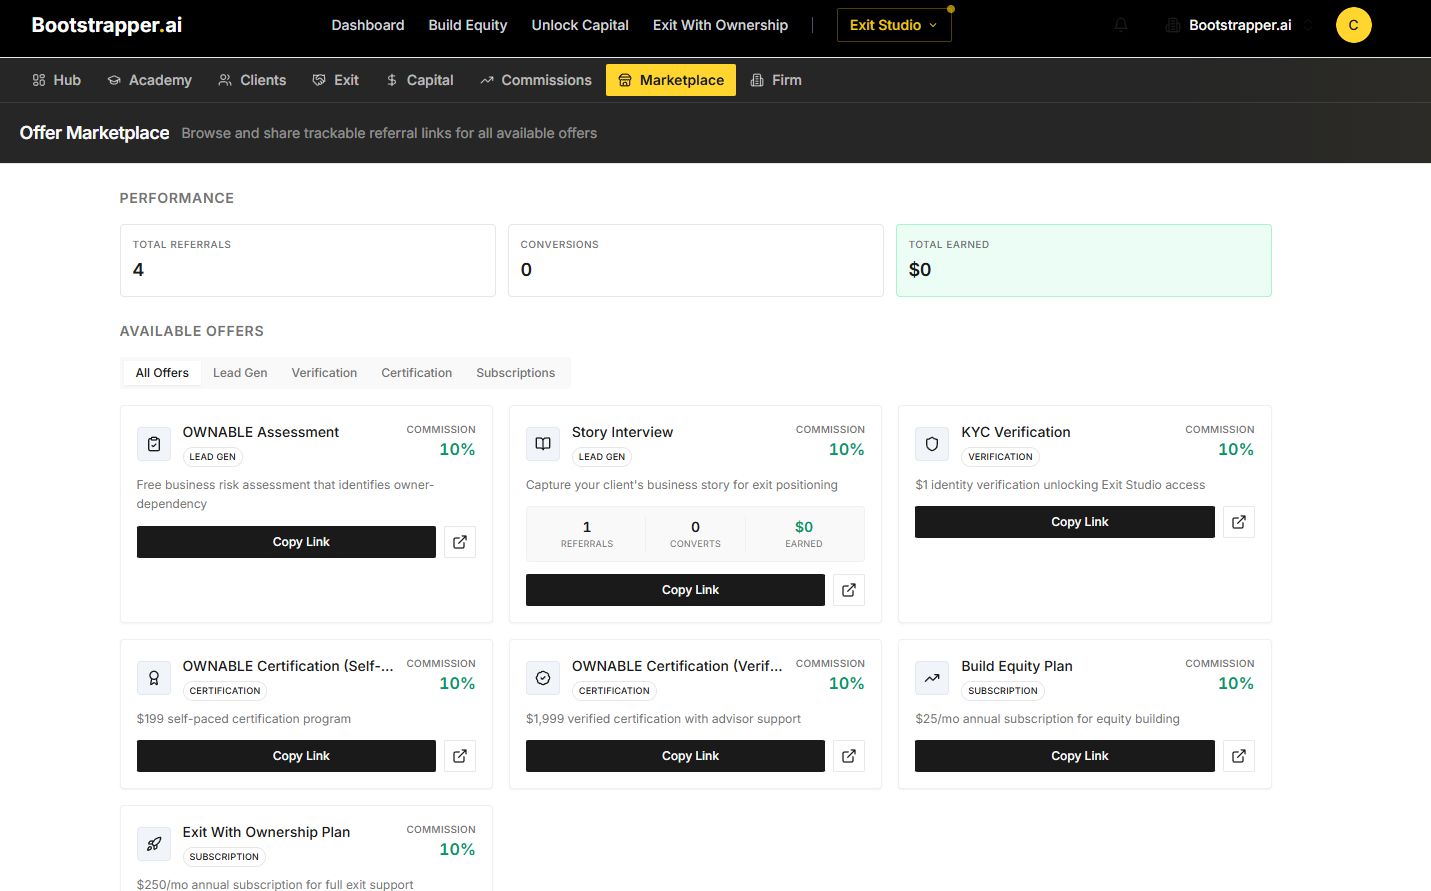Show Subscriptions offers tab
The height and width of the screenshot is (891, 1431).
click(x=515, y=373)
